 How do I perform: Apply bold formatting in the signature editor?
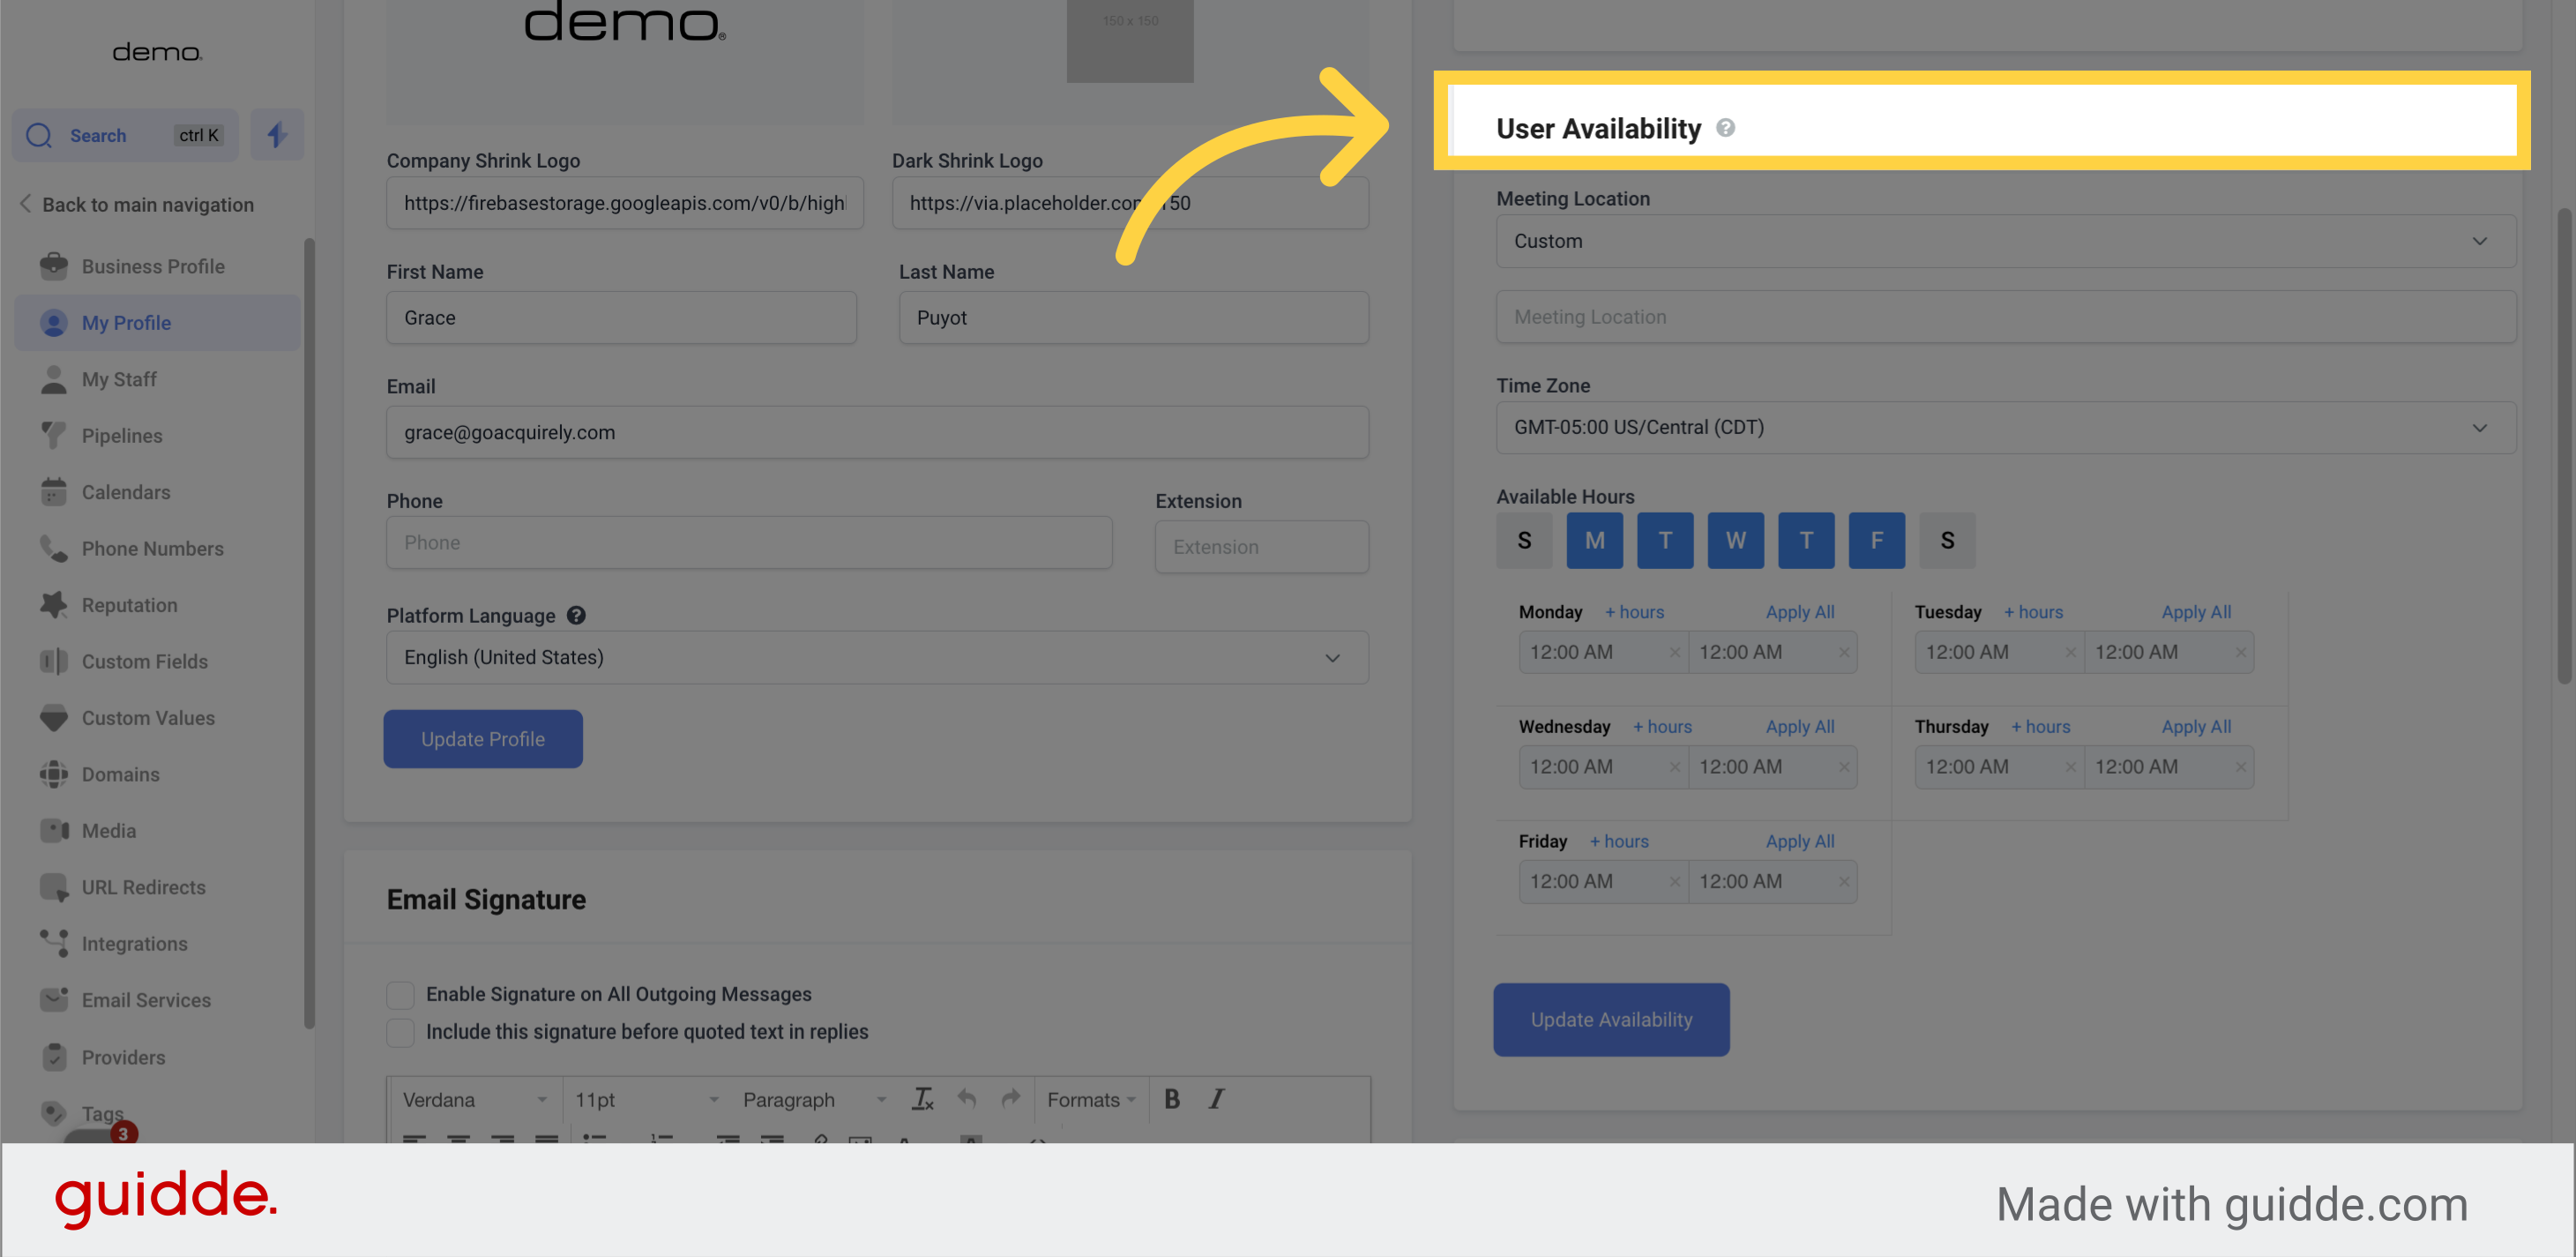pos(1171,1099)
